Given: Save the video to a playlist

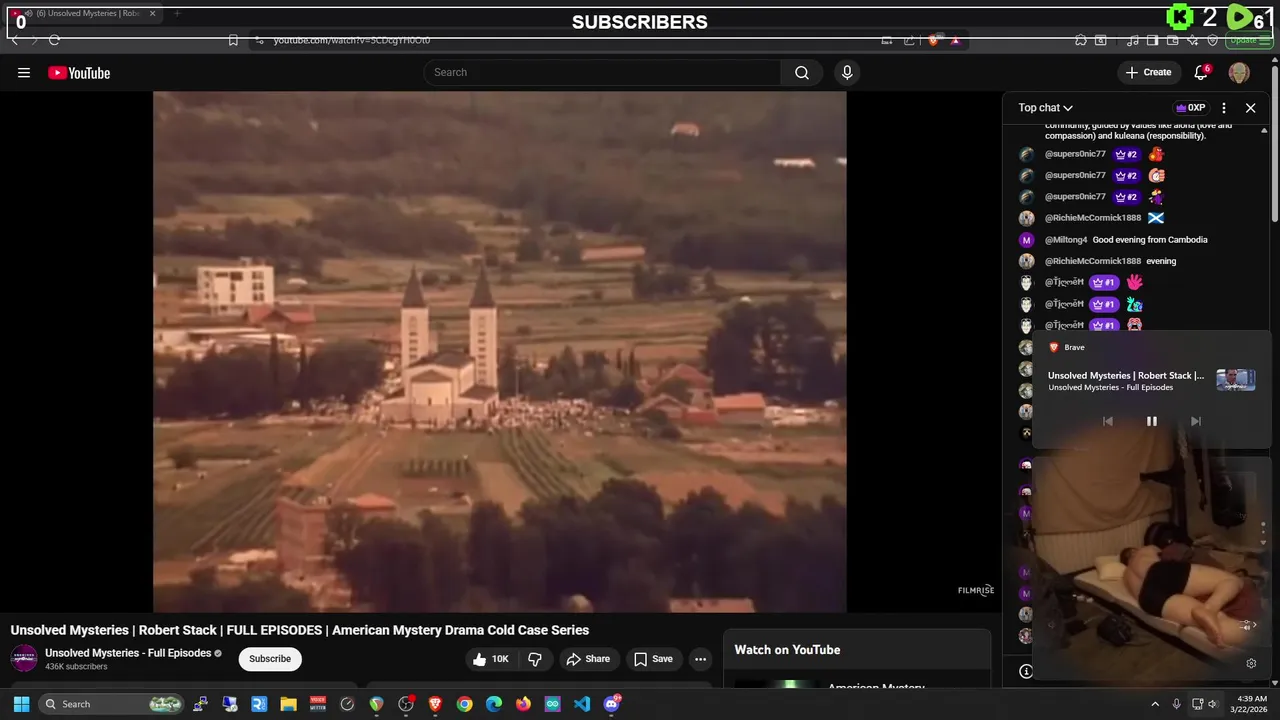Looking at the screenshot, I should tap(652, 659).
